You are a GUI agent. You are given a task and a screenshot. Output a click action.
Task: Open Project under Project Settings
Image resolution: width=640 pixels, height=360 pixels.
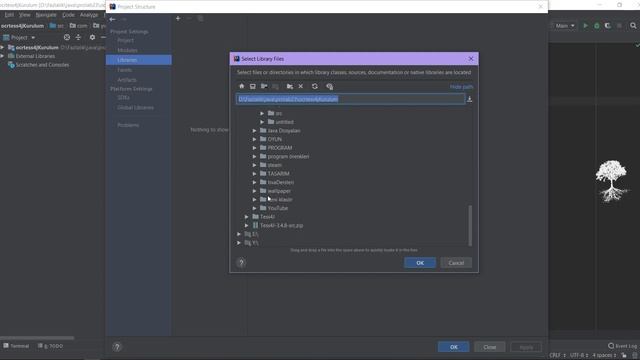point(125,40)
